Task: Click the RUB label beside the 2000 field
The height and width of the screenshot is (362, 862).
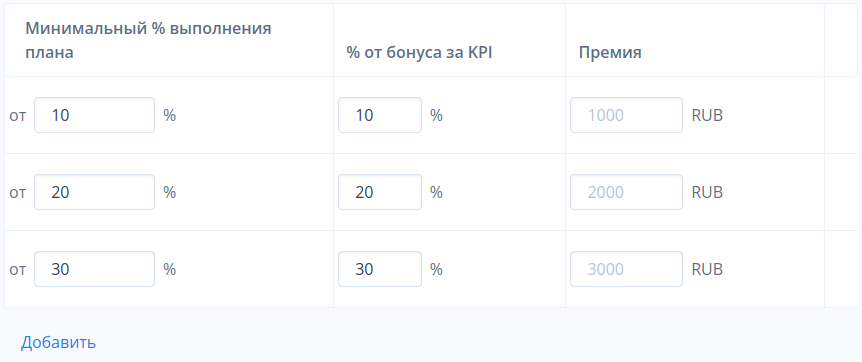Action: (707, 193)
